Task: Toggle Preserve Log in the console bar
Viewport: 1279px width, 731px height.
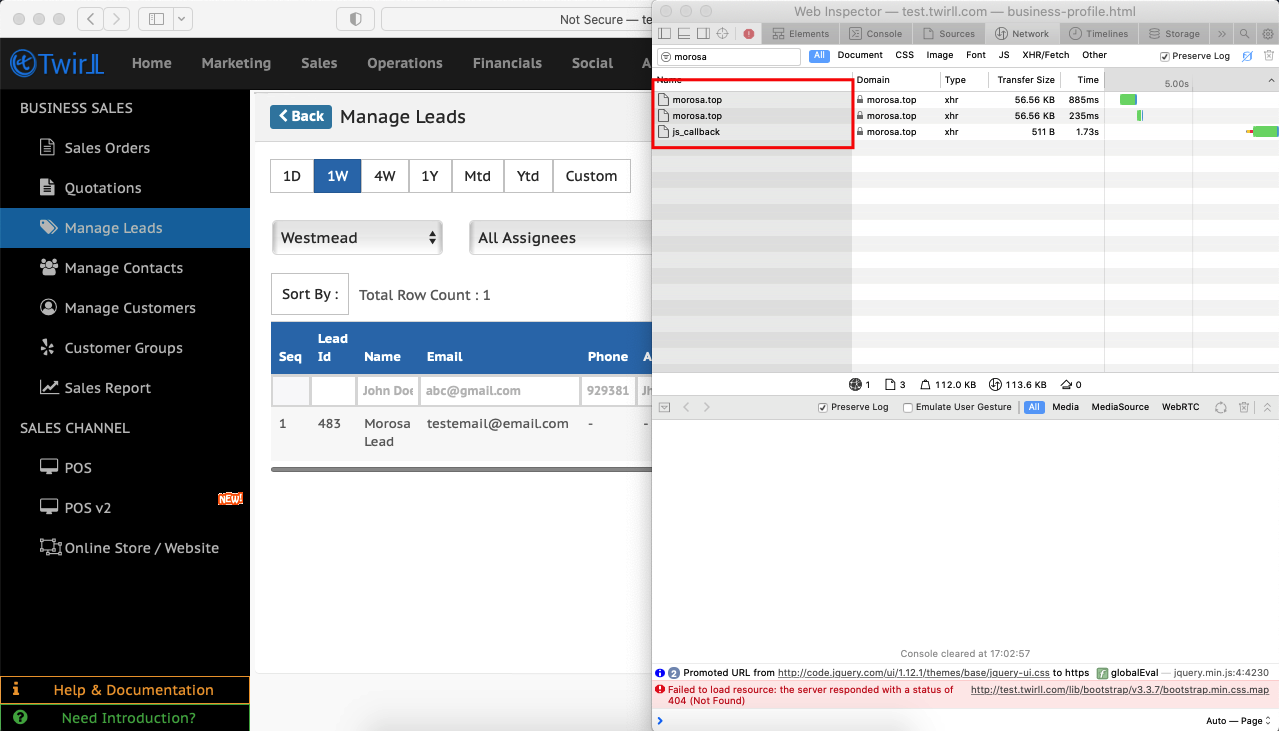Action: pyautogui.click(x=823, y=408)
